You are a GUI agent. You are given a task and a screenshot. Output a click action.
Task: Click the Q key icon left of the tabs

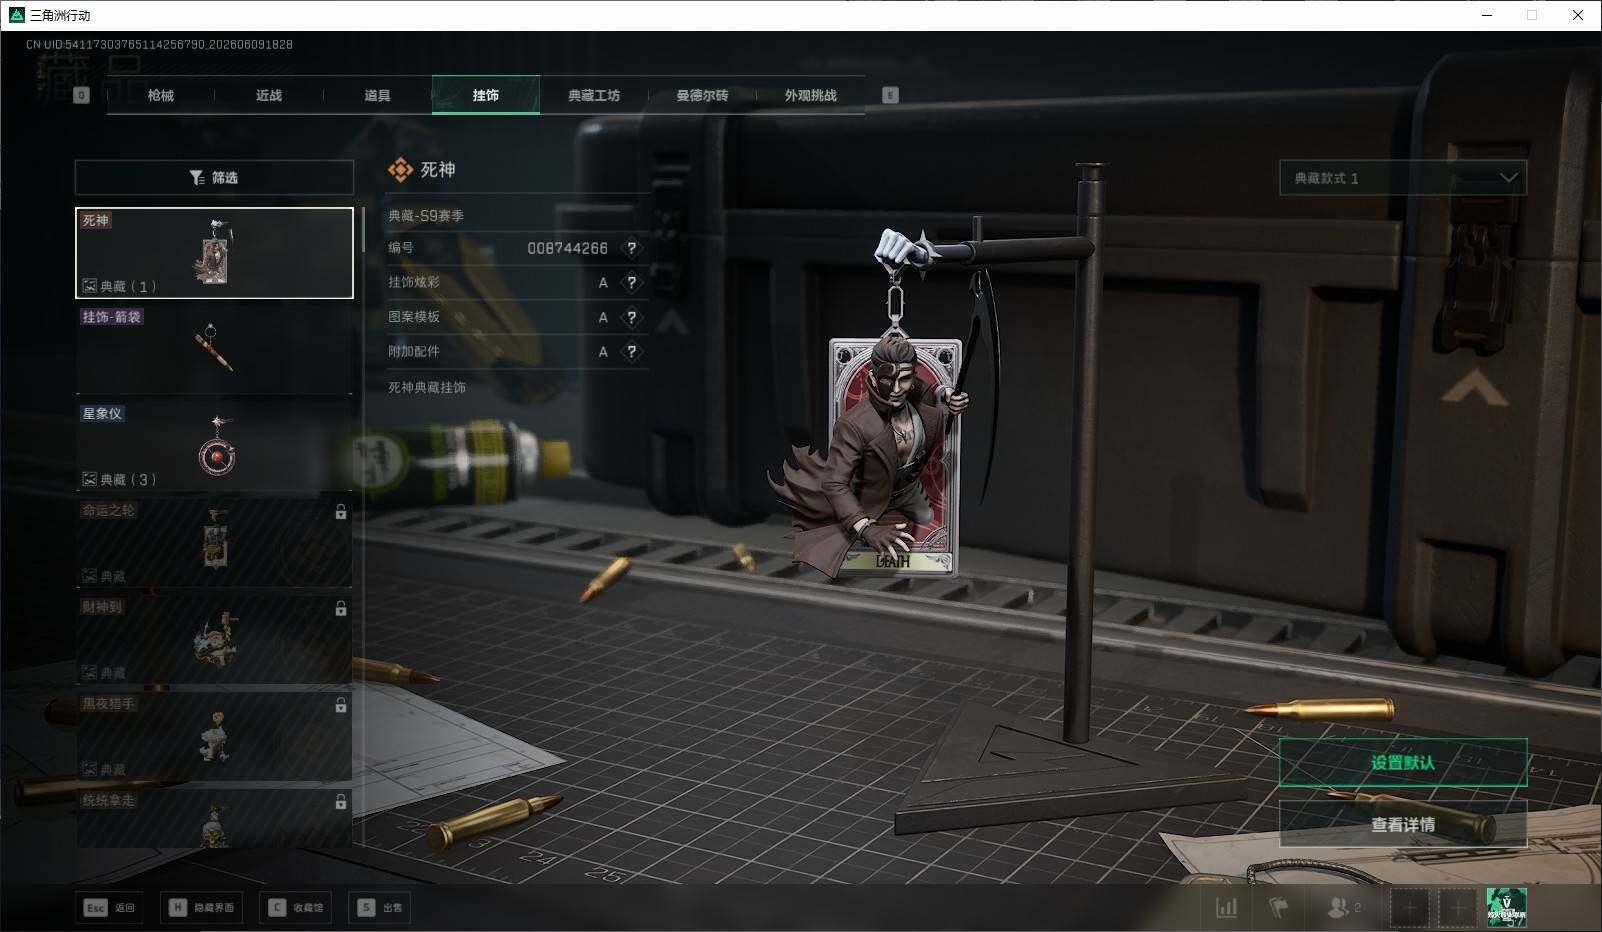pos(82,95)
